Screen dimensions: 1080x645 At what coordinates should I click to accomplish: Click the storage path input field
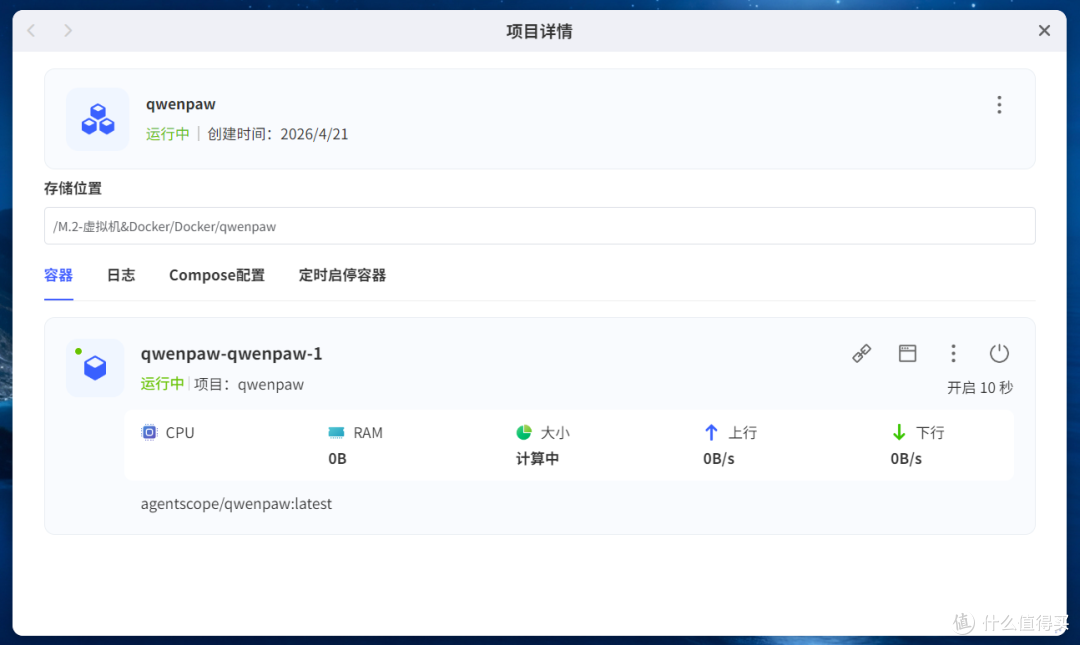539,226
